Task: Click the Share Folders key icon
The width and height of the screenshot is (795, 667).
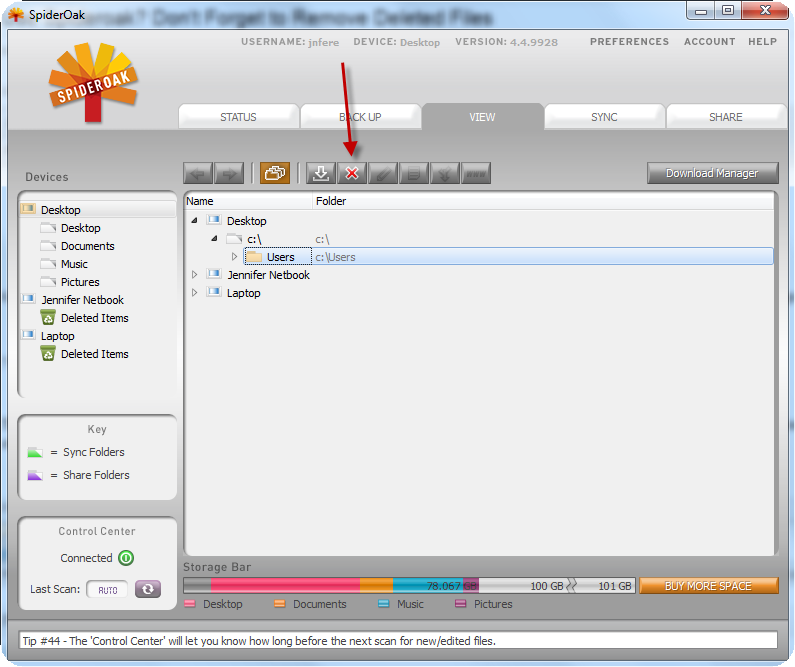Action: coord(35,475)
